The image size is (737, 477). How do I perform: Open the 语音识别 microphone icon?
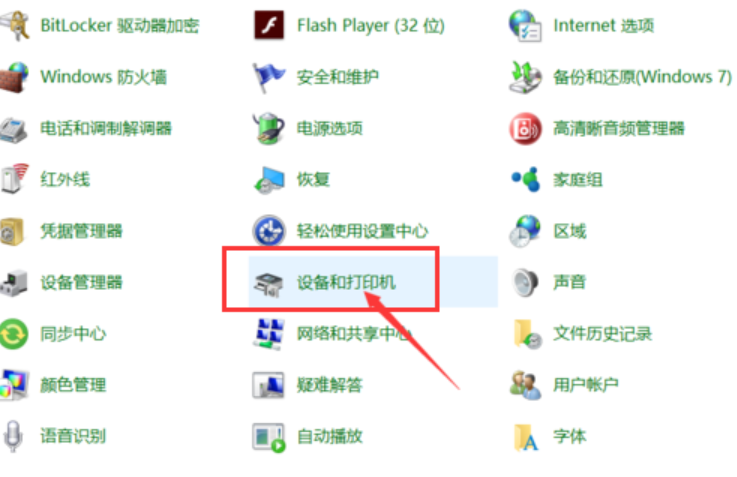pos(13,436)
